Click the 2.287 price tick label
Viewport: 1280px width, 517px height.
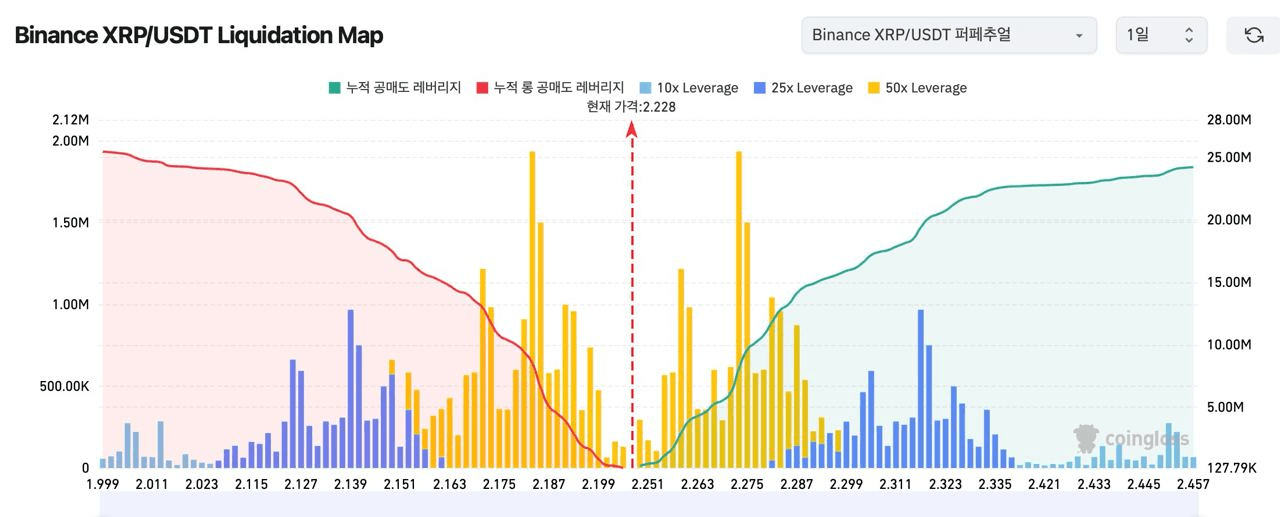[796, 484]
